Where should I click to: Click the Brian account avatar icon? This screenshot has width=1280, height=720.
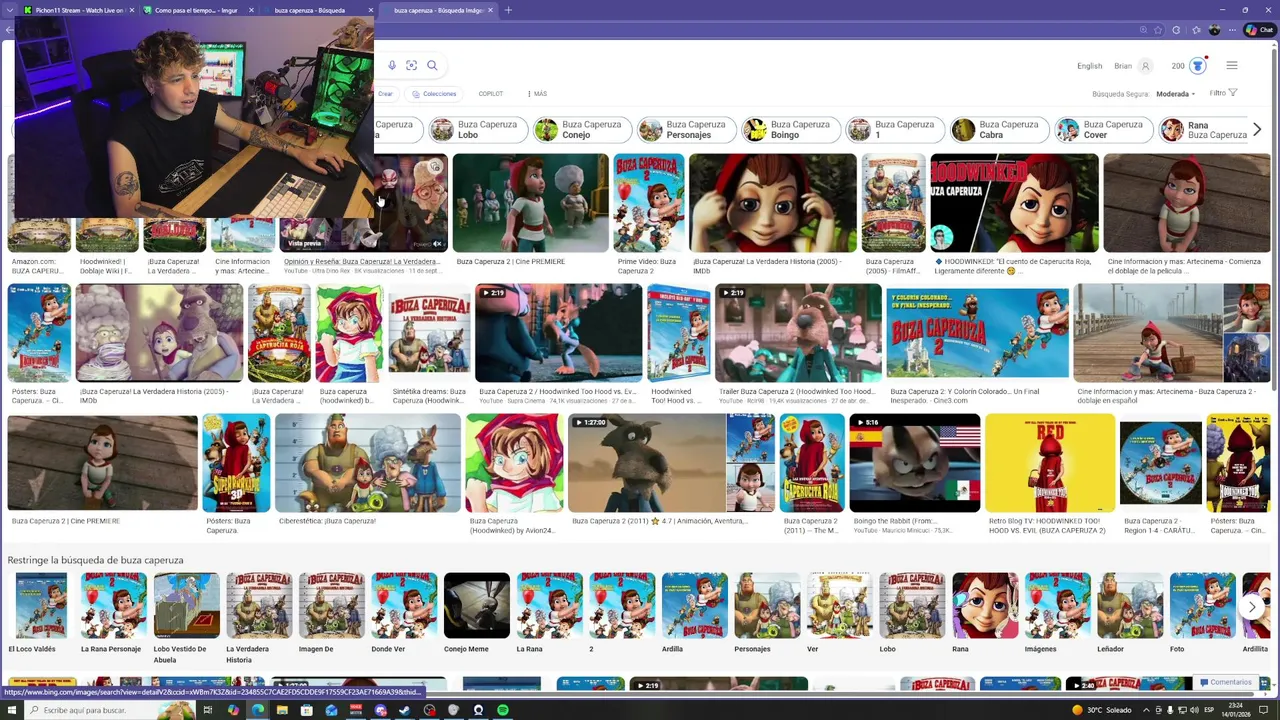(1146, 66)
